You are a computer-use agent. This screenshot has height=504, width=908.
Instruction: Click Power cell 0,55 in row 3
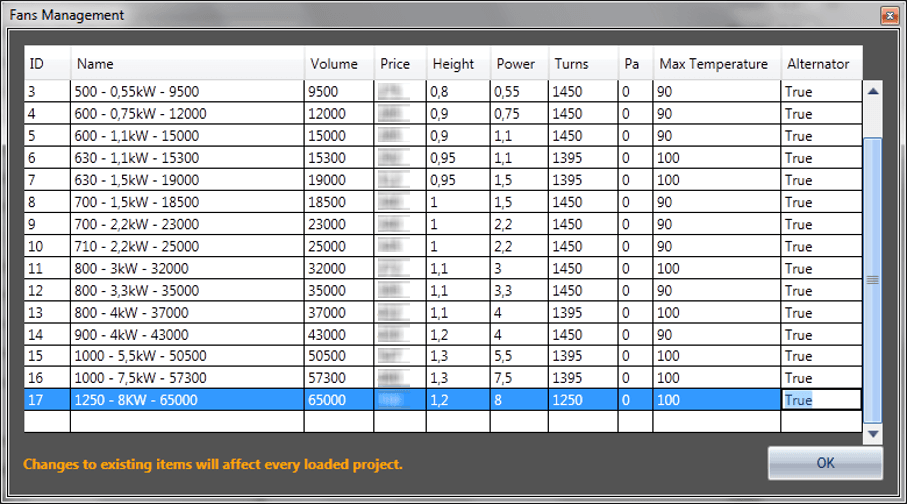pos(519,92)
